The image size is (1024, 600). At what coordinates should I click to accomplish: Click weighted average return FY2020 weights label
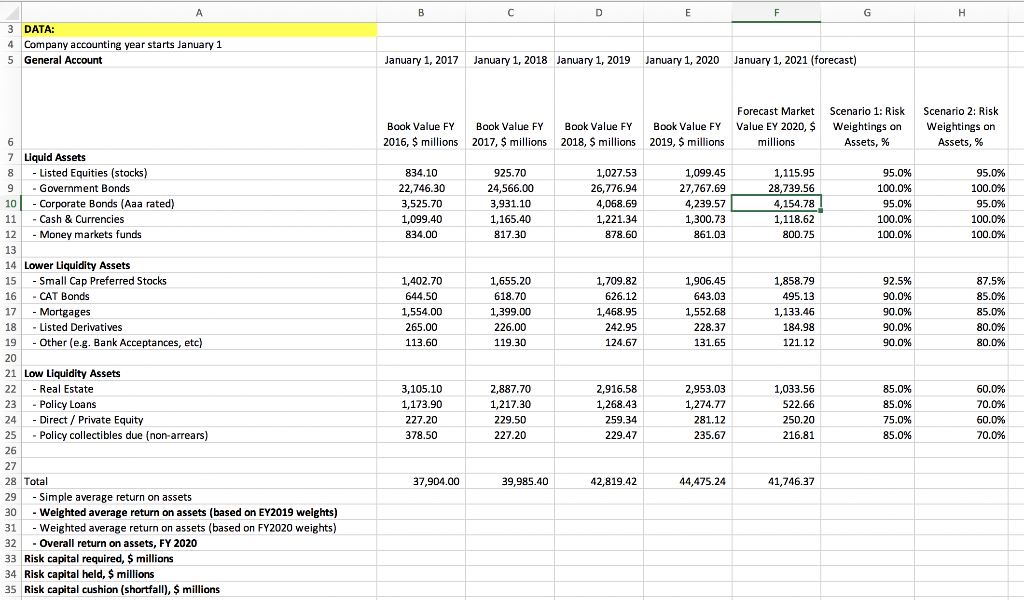tap(184, 528)
